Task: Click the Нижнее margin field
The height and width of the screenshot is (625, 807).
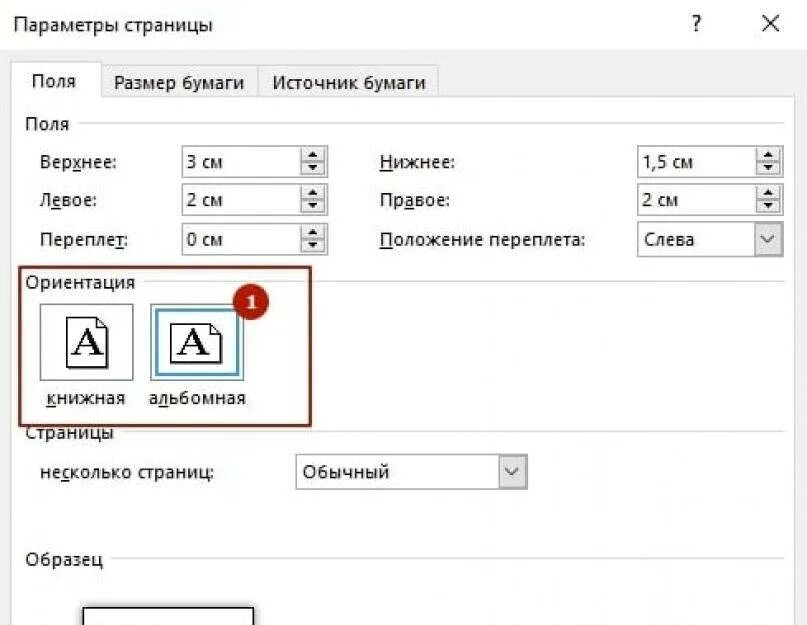Action: click(x=696, y=162)
